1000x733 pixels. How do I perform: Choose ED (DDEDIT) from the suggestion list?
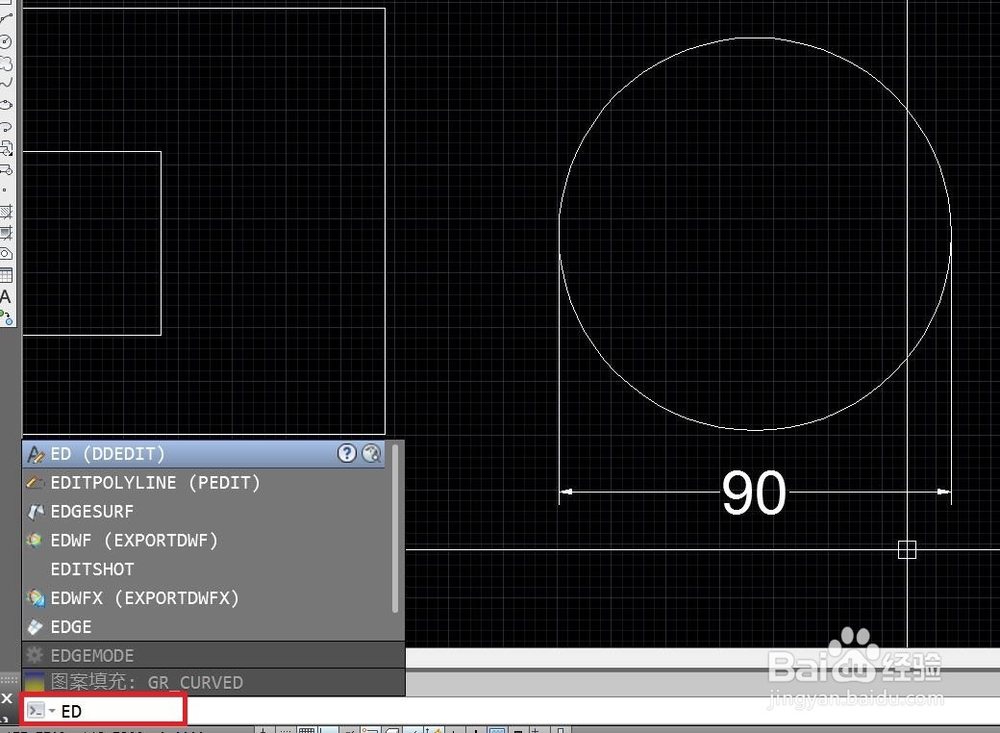203,454
